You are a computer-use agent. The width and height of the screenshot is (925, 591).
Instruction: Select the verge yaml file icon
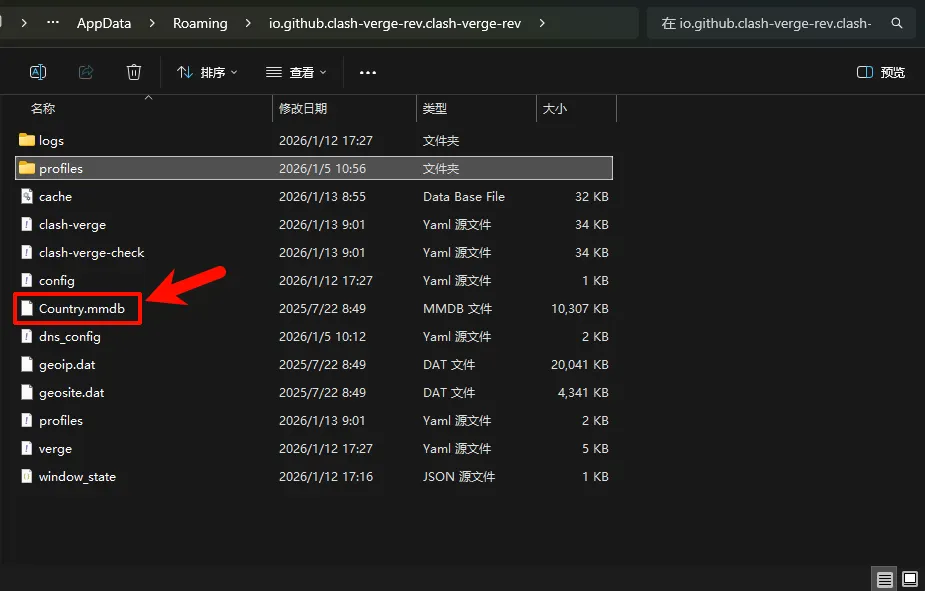pos(27,448)
